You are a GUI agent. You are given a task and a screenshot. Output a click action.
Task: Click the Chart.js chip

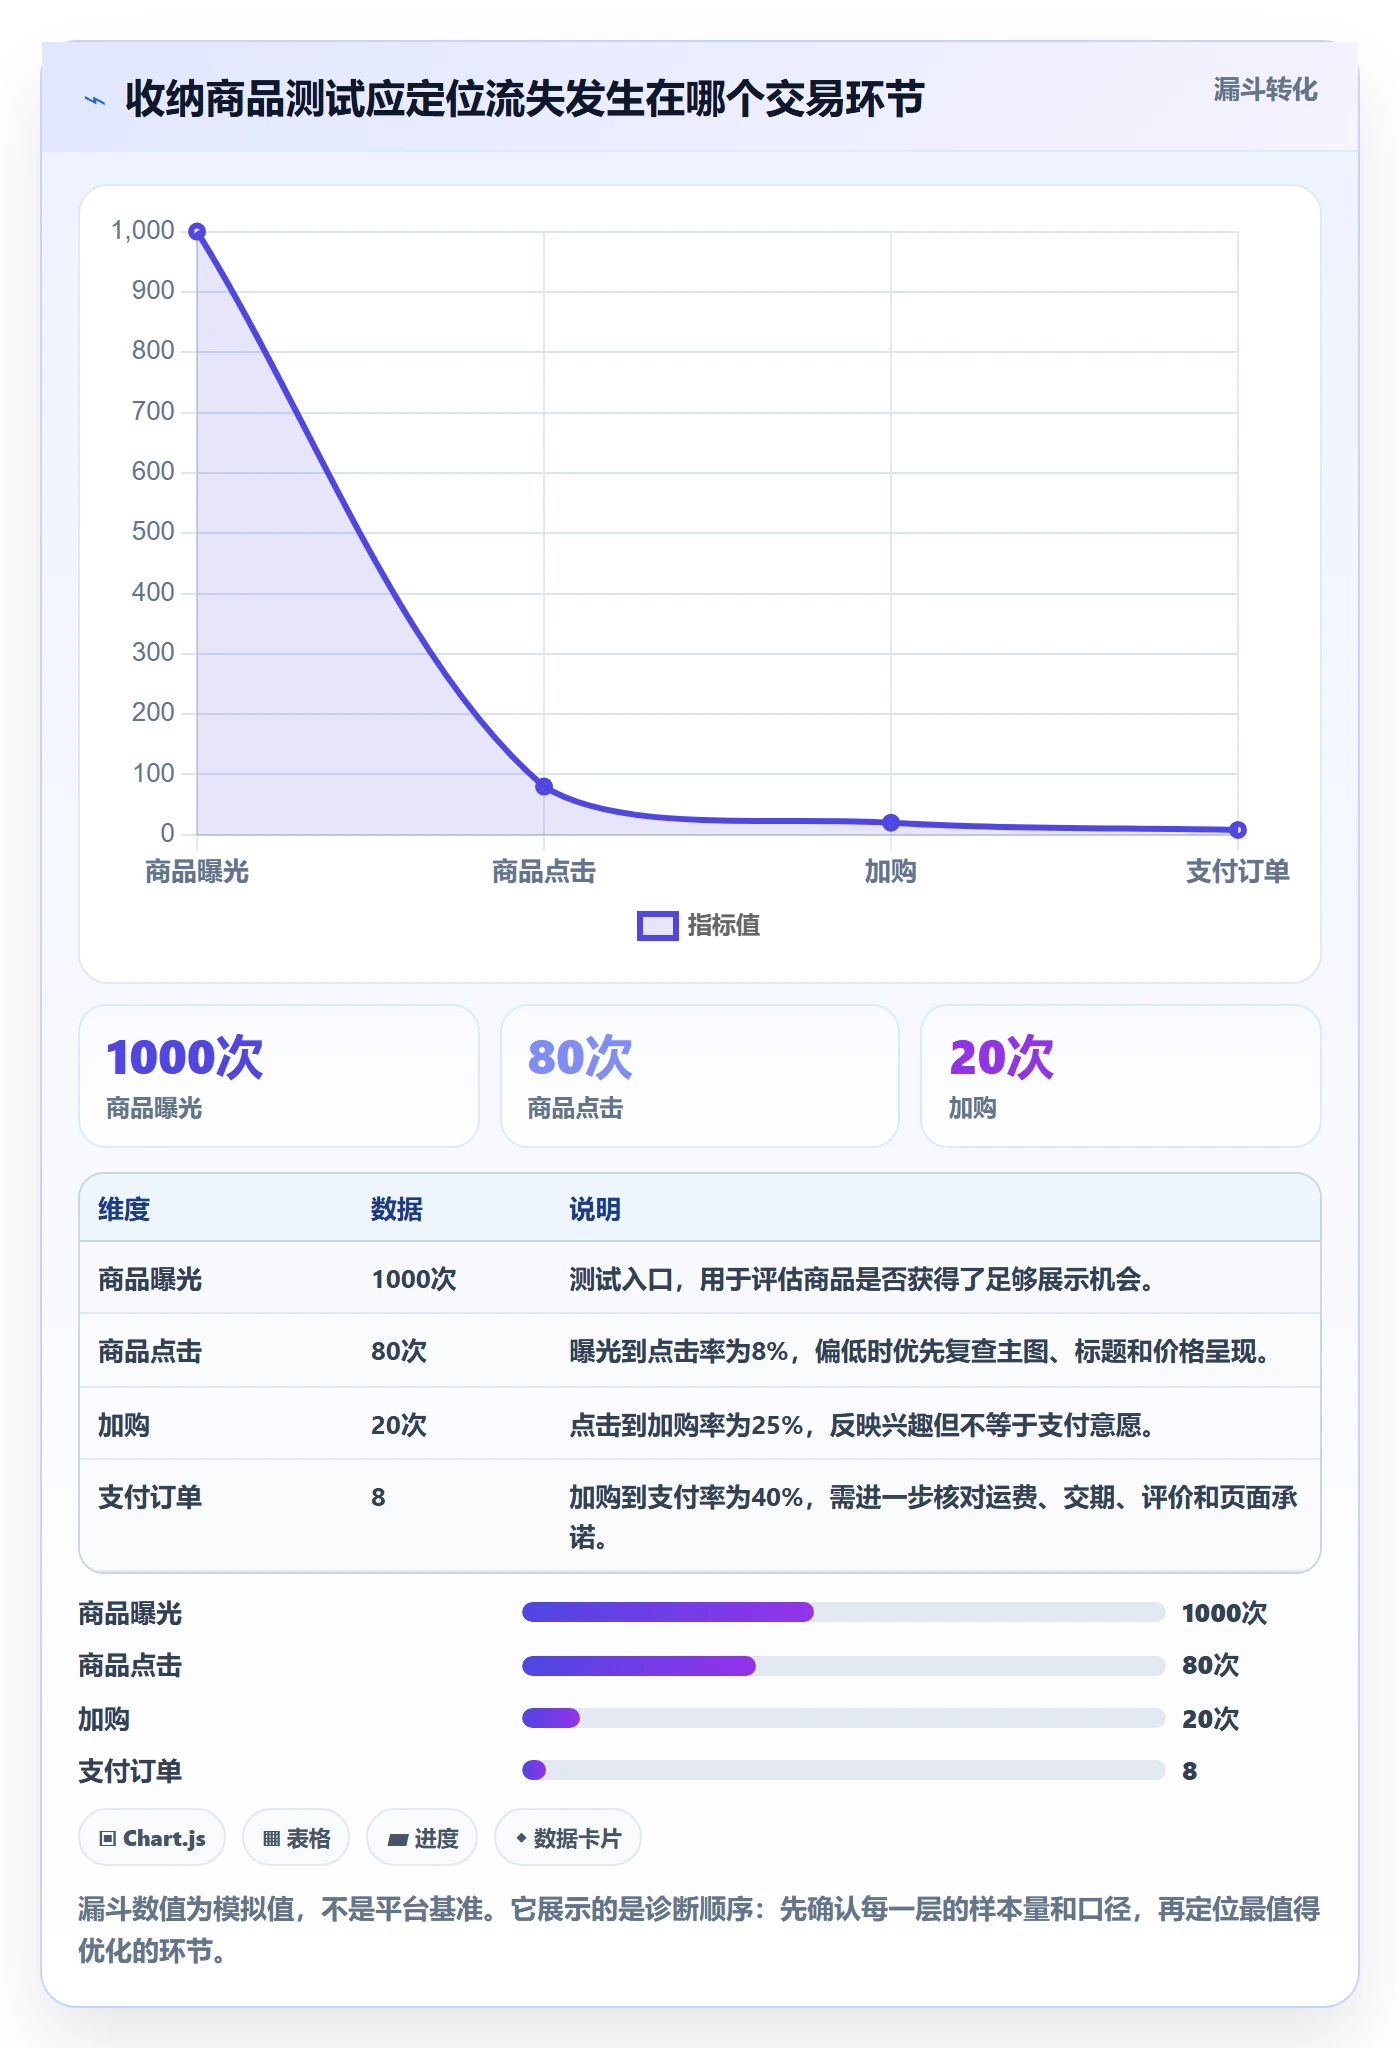coord(152,1838)
